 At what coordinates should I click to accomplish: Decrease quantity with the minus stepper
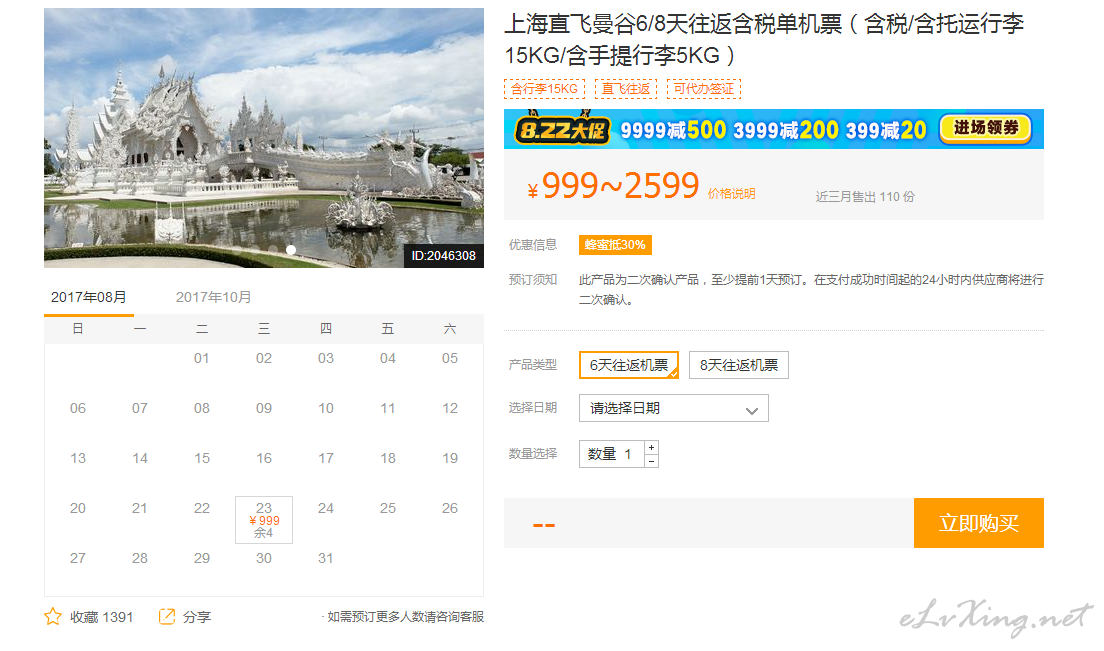pyautogui.click(x=651, y=461)
